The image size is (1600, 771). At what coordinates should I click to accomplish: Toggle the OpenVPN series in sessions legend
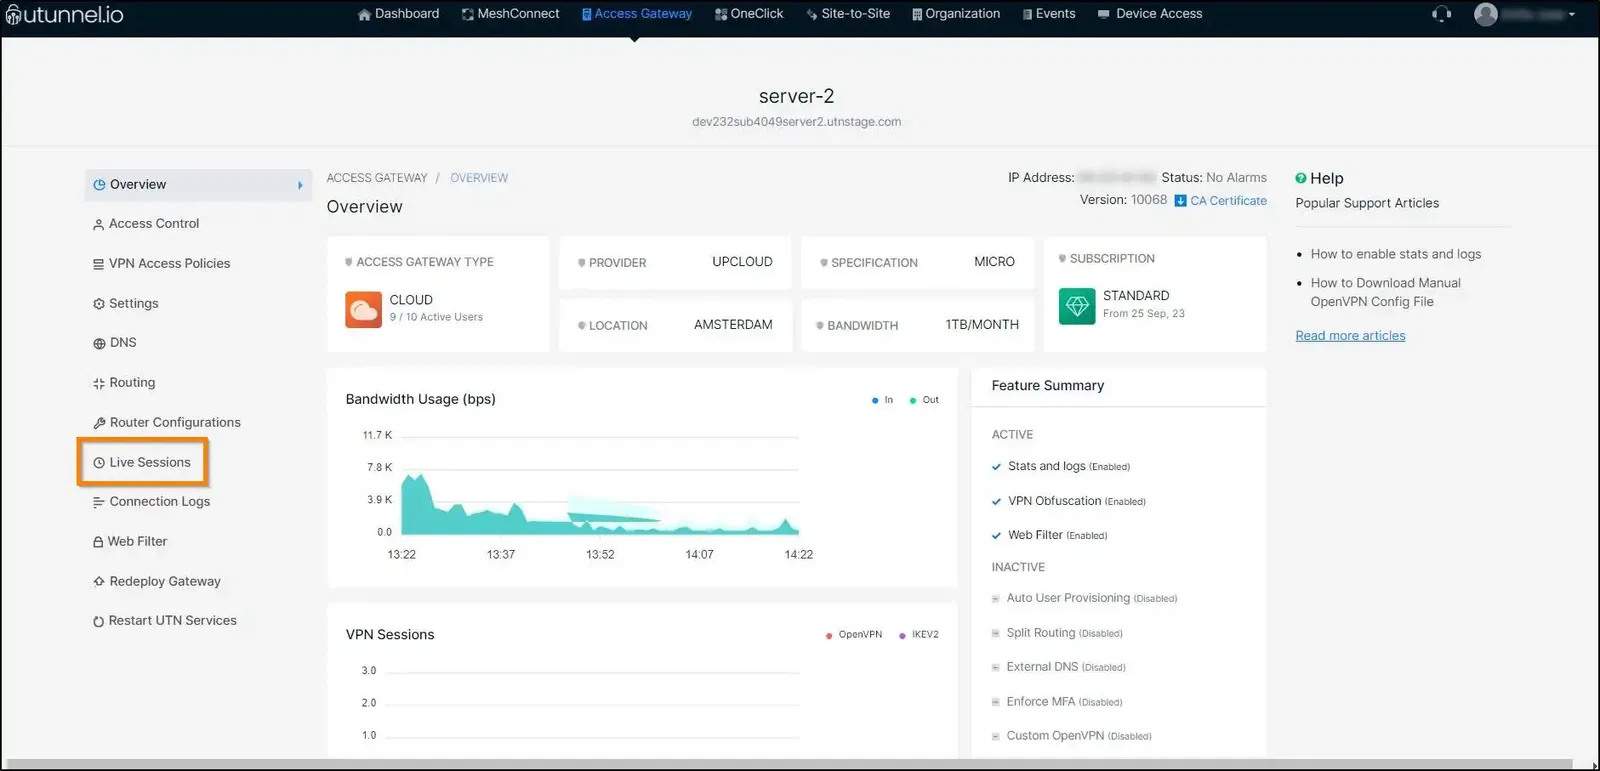click(854, 635)
